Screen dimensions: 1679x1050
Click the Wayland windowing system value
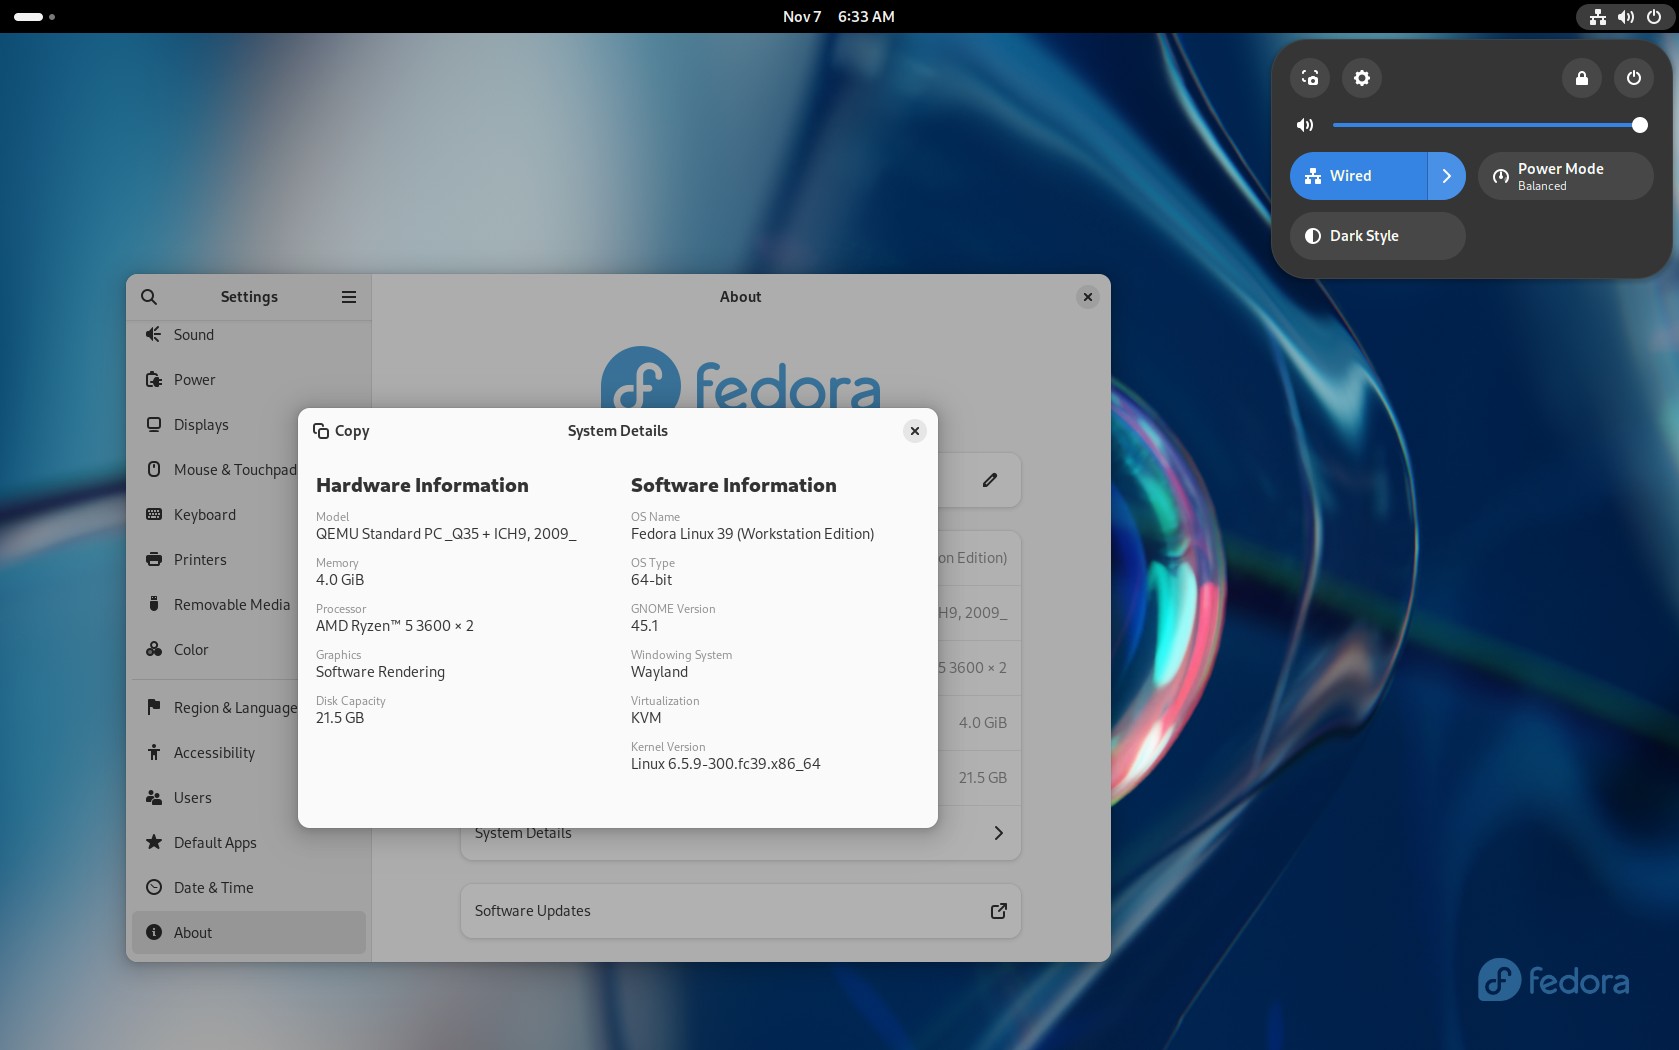tap(659, 672)
